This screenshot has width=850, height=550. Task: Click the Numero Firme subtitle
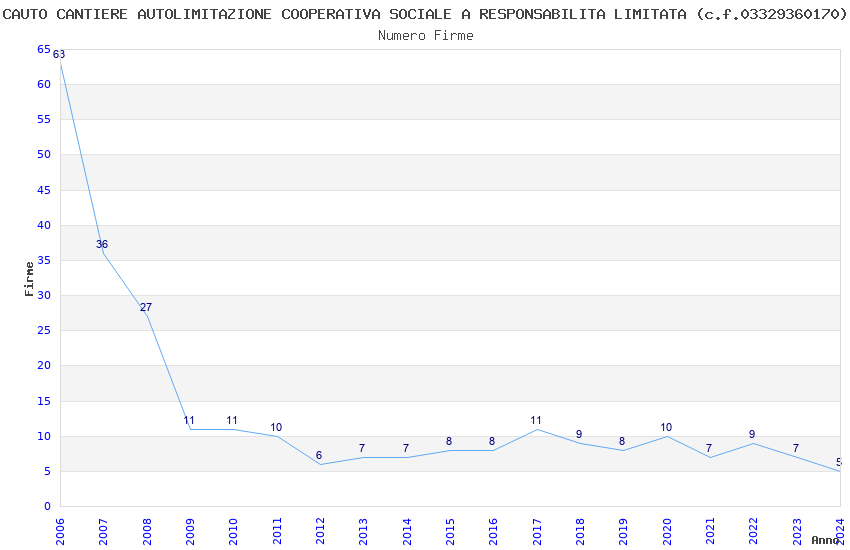point(425,35)
